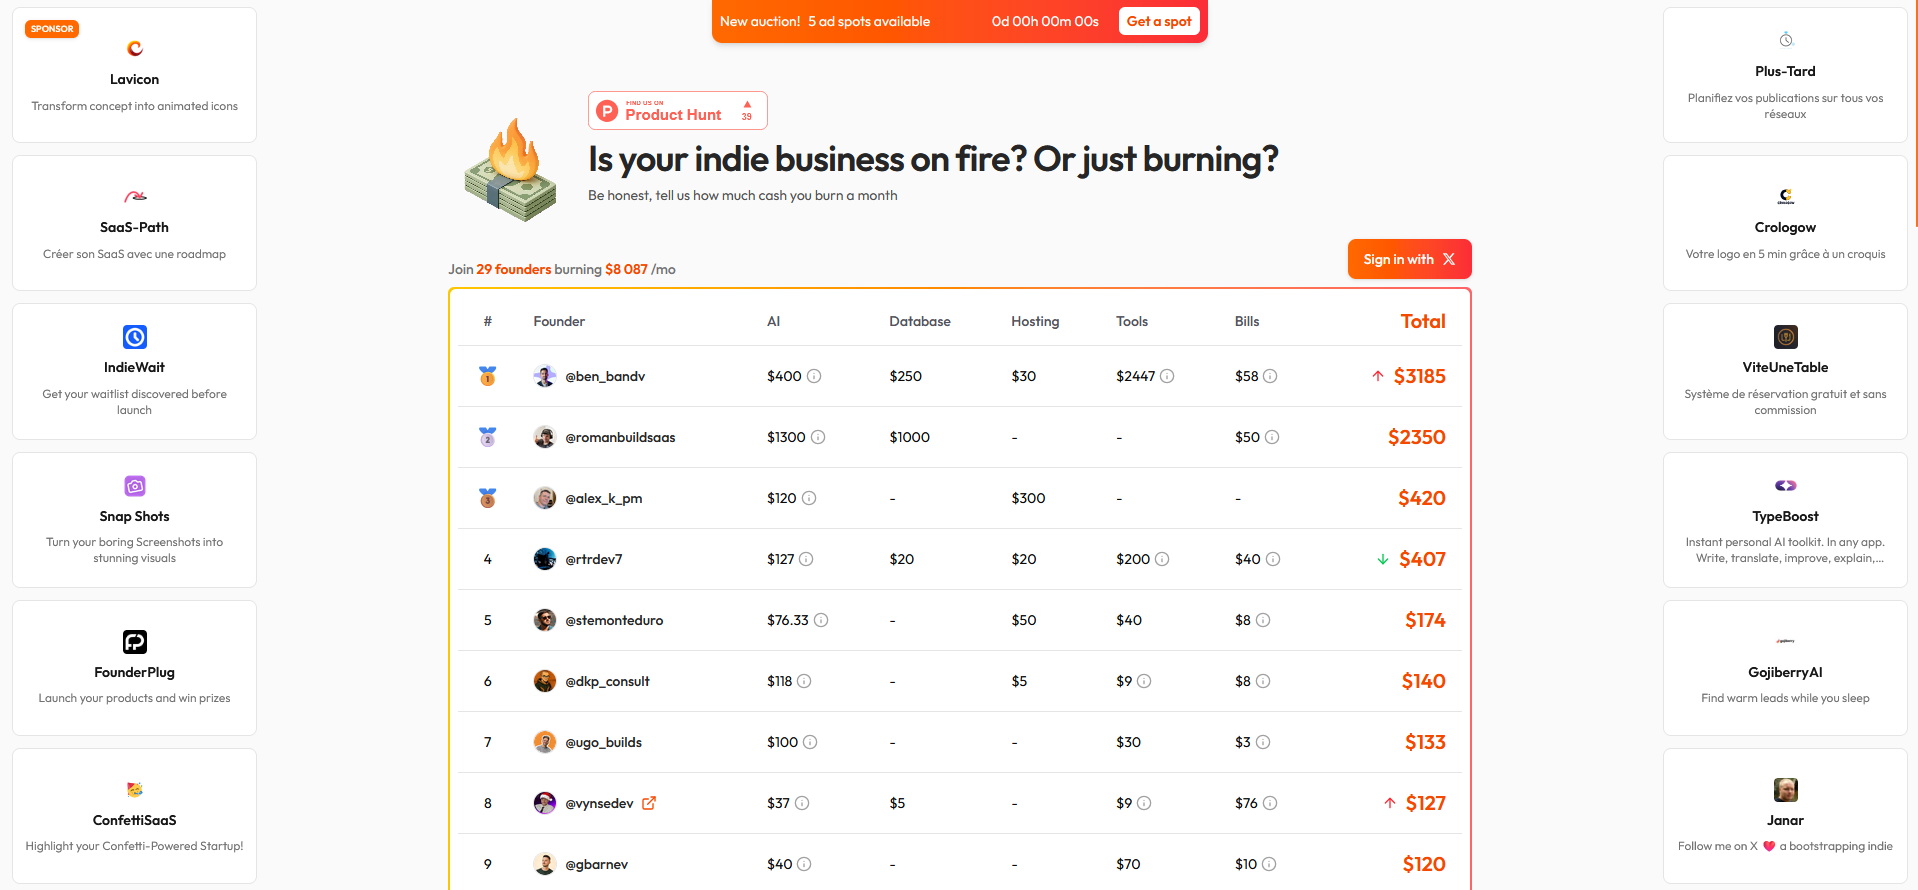
Task: Upvote arrow on the Product Hunt badge
Action: 747,104
